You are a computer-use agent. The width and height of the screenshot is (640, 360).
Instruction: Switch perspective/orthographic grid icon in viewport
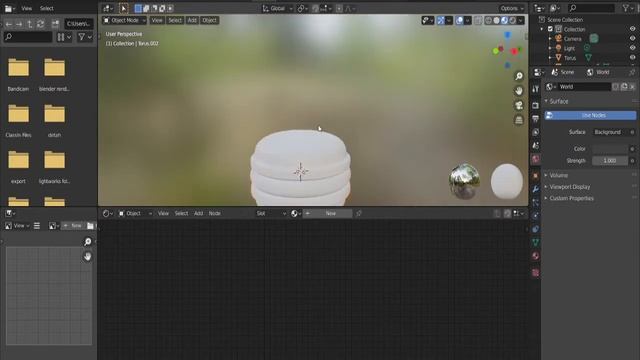519,120
